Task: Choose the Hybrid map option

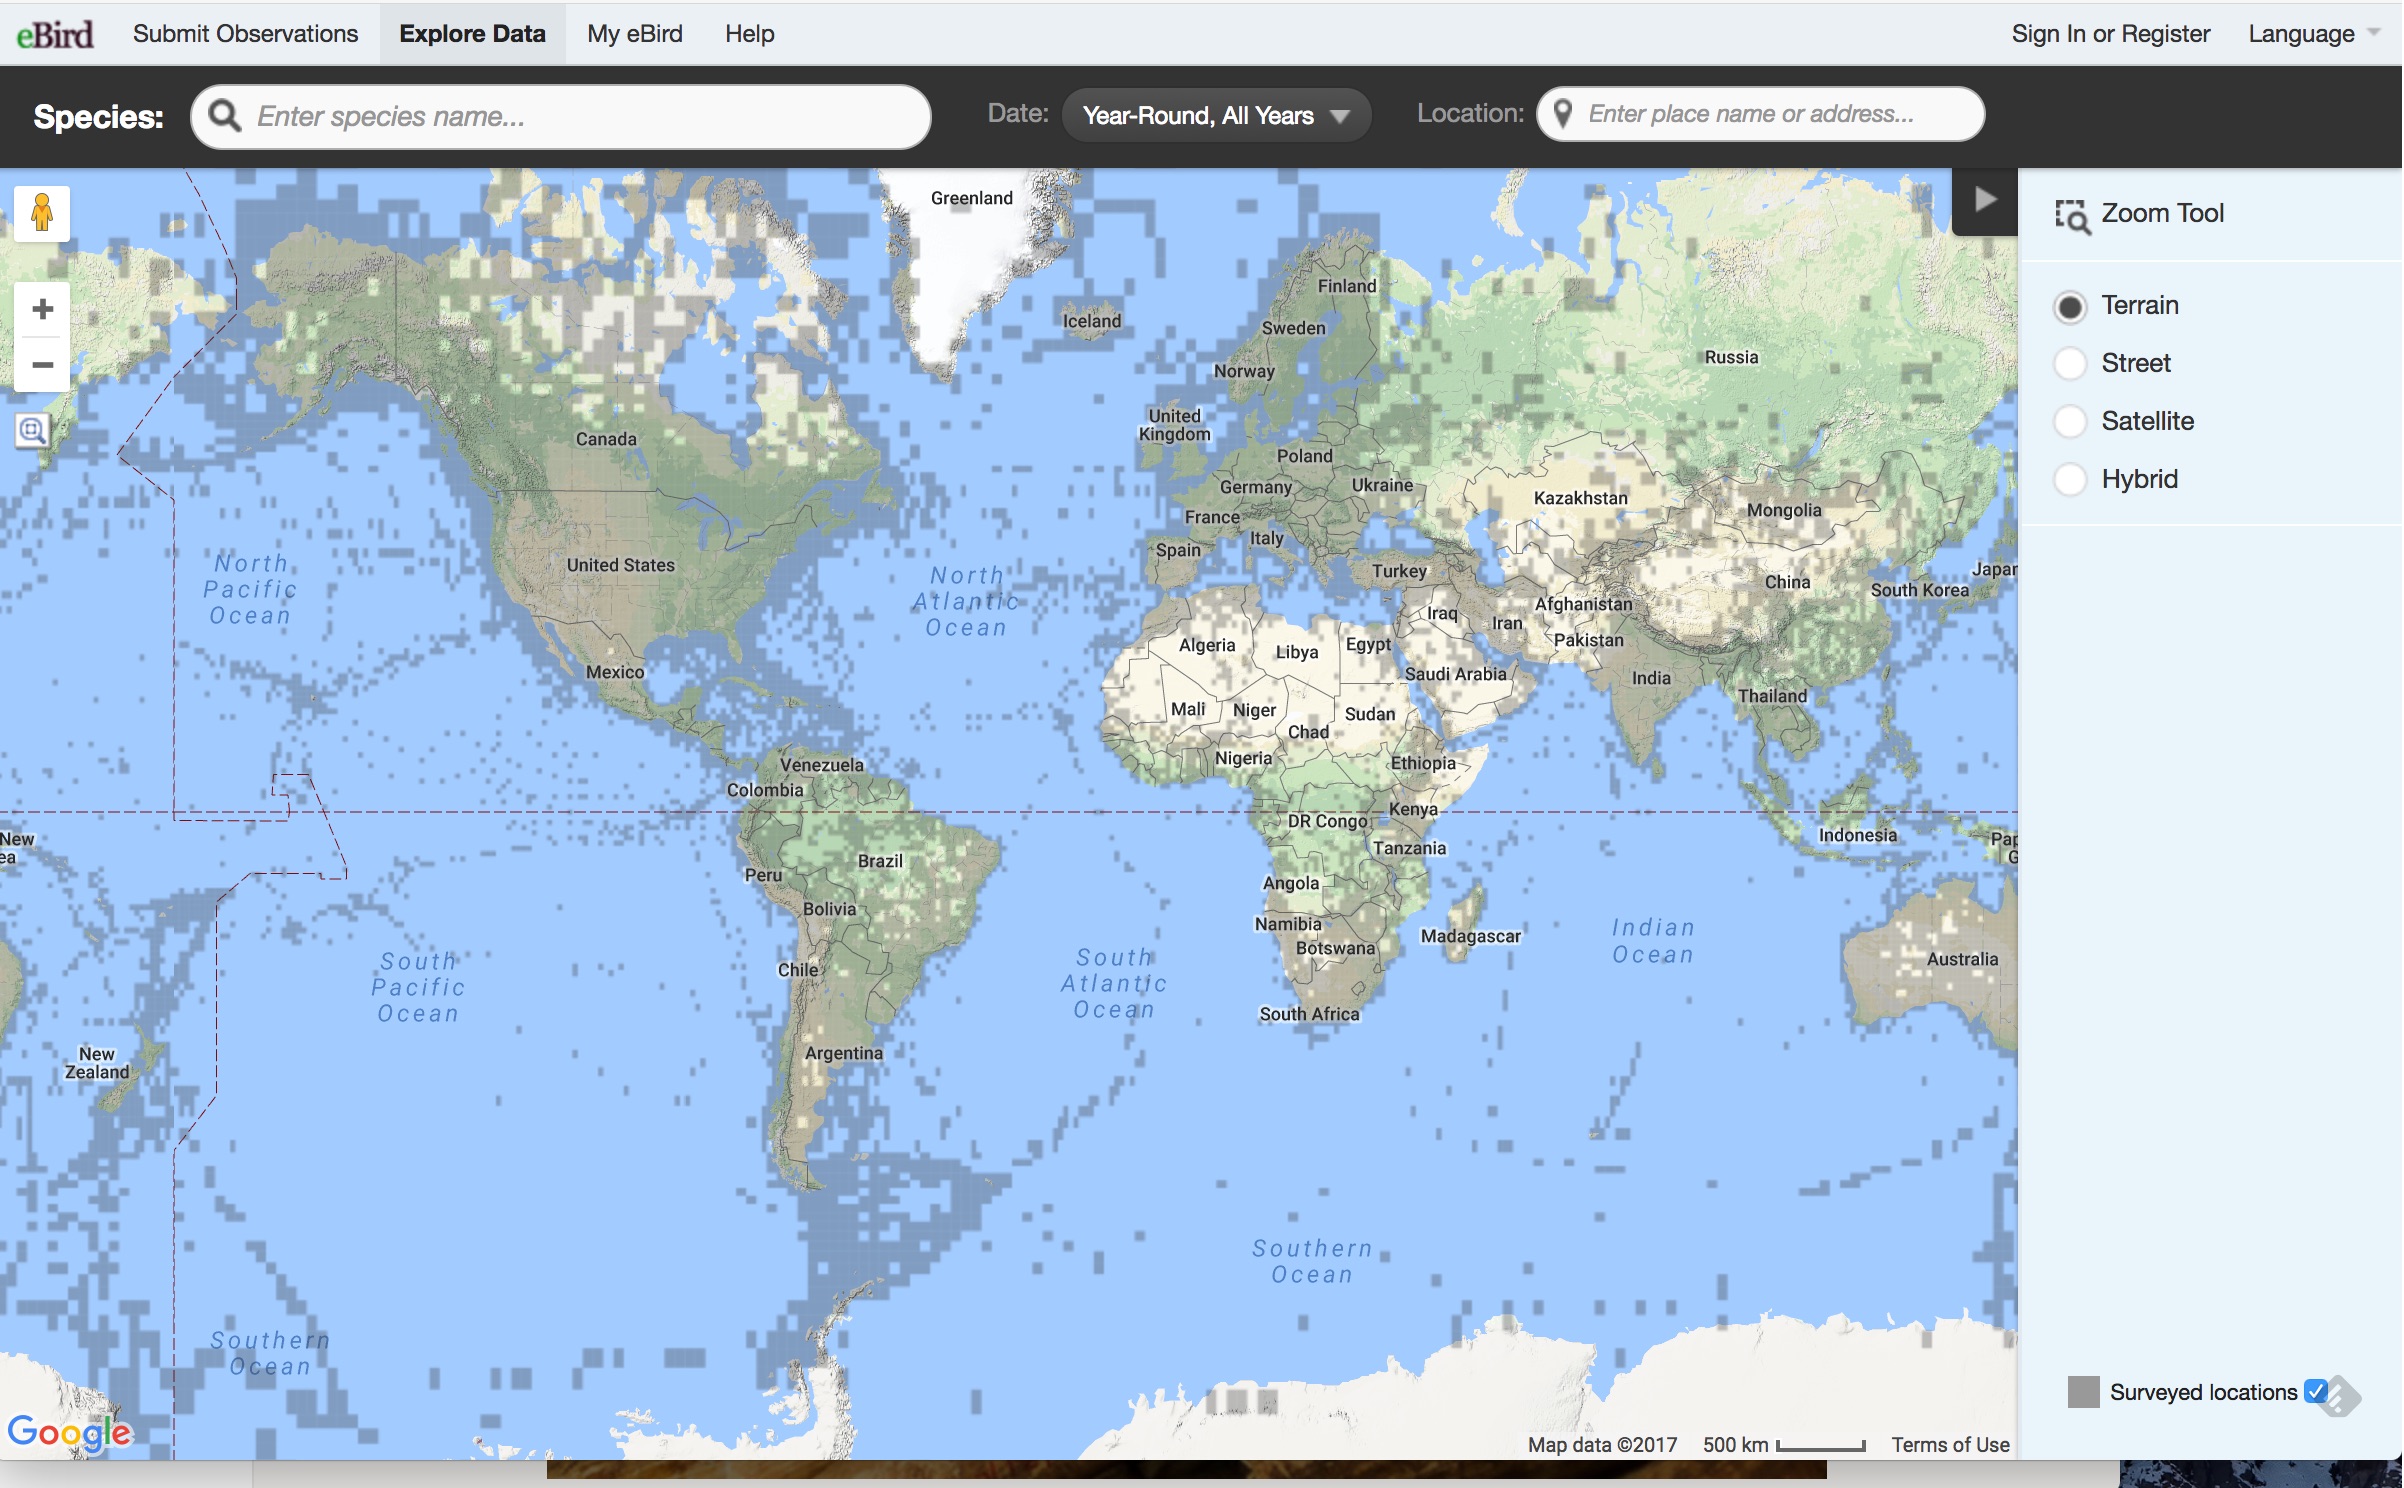Action: (x=2070, y=480)
